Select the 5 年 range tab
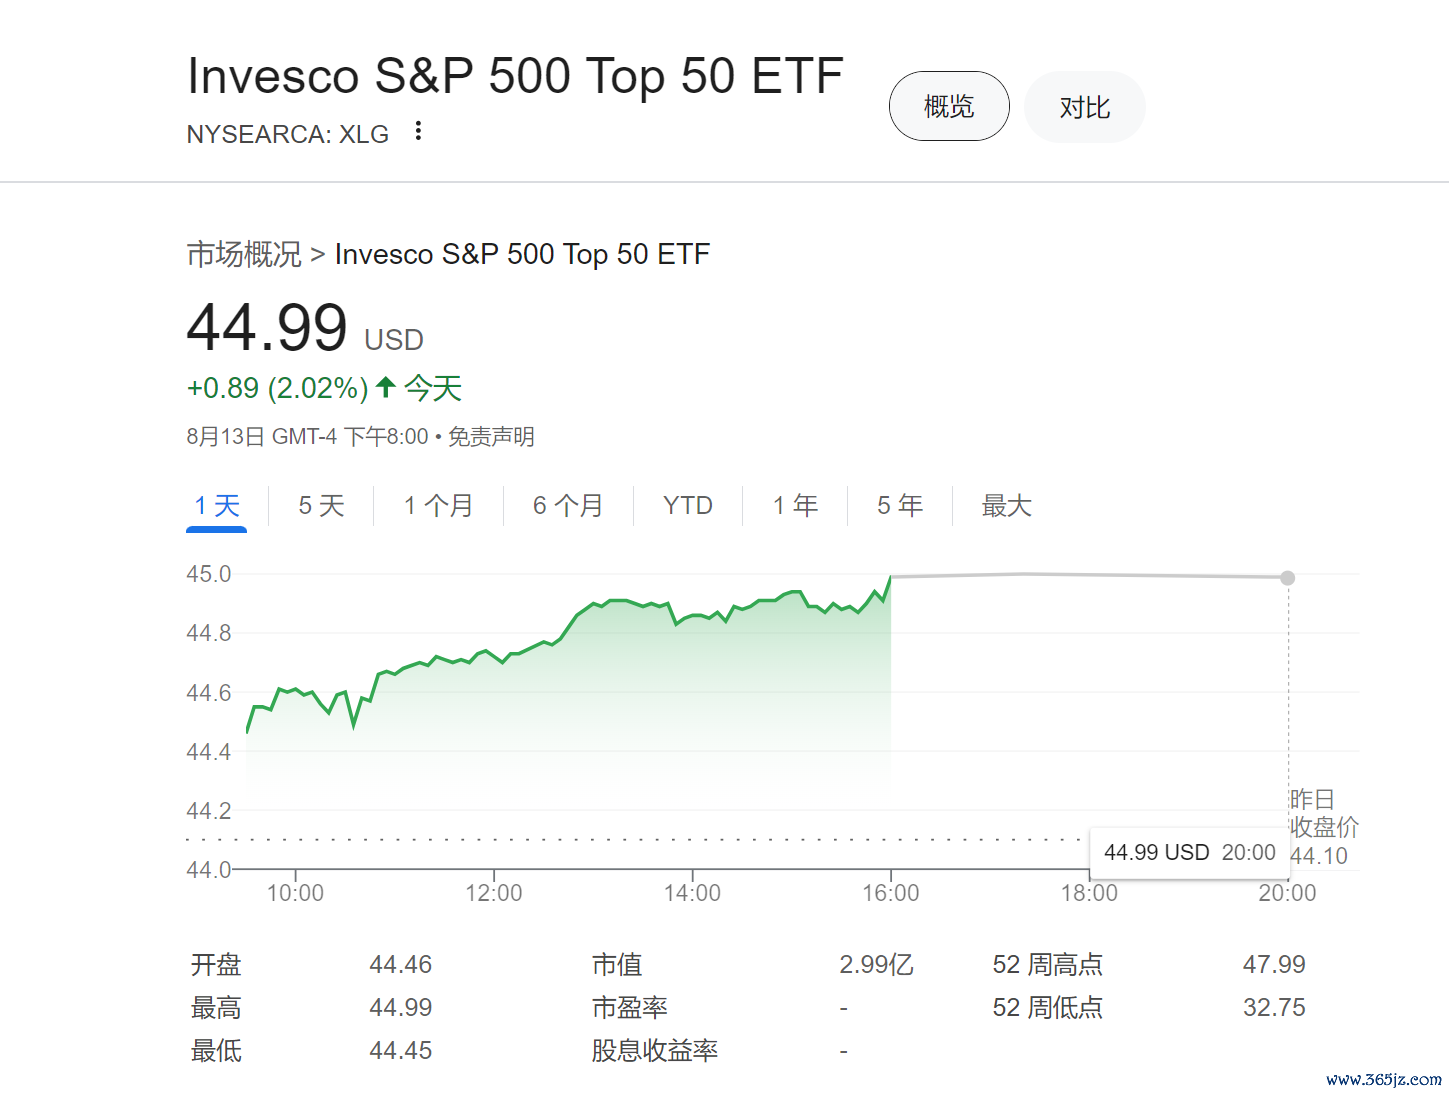1449x1095 pixels. pyautogui.click(x=900, y=506)
